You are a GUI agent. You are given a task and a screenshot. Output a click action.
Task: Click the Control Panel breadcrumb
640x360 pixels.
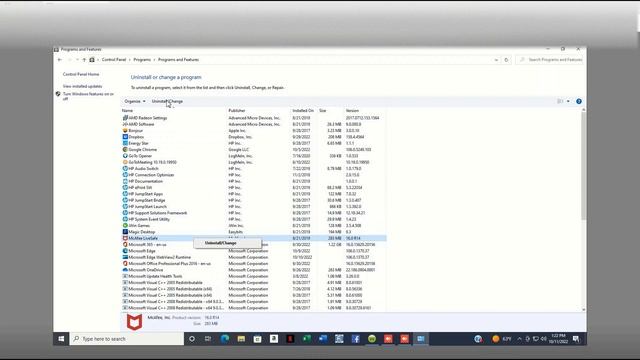pyautogui.click(x=114, y=60)
